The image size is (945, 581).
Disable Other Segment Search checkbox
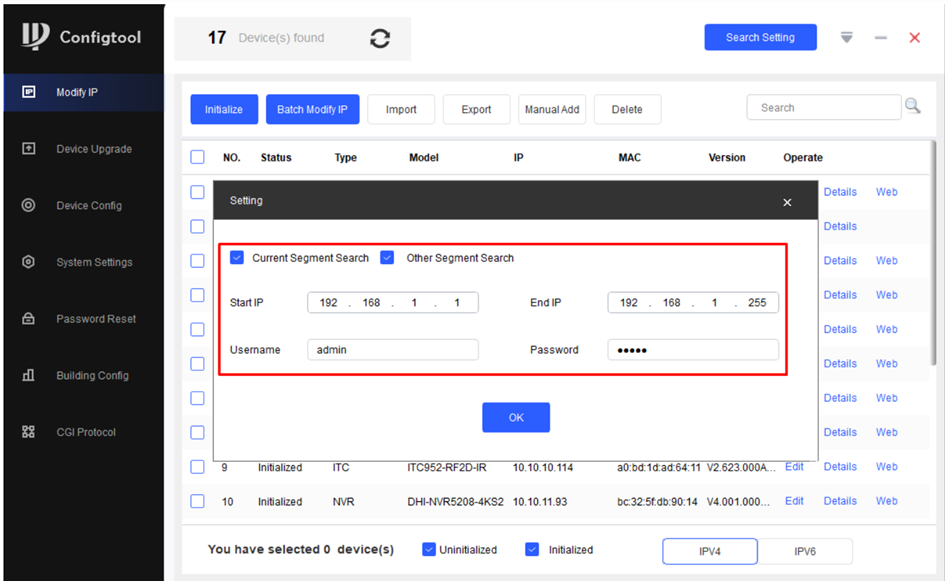[388, 258]
